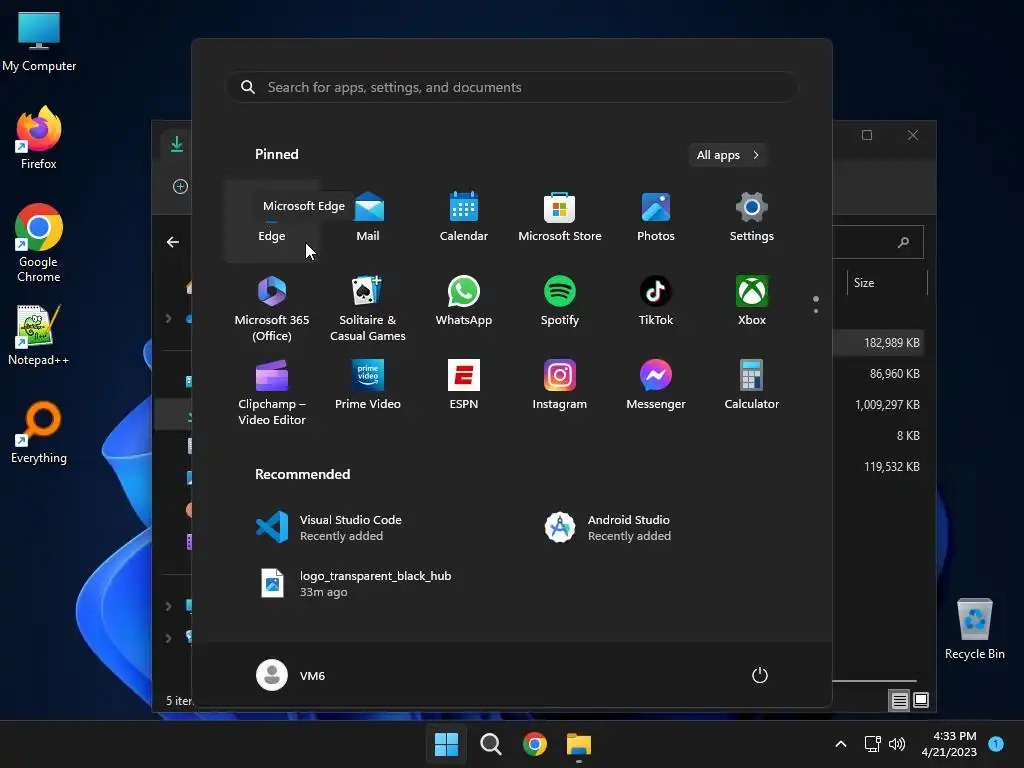Open the VM6 user account menu

291,675
